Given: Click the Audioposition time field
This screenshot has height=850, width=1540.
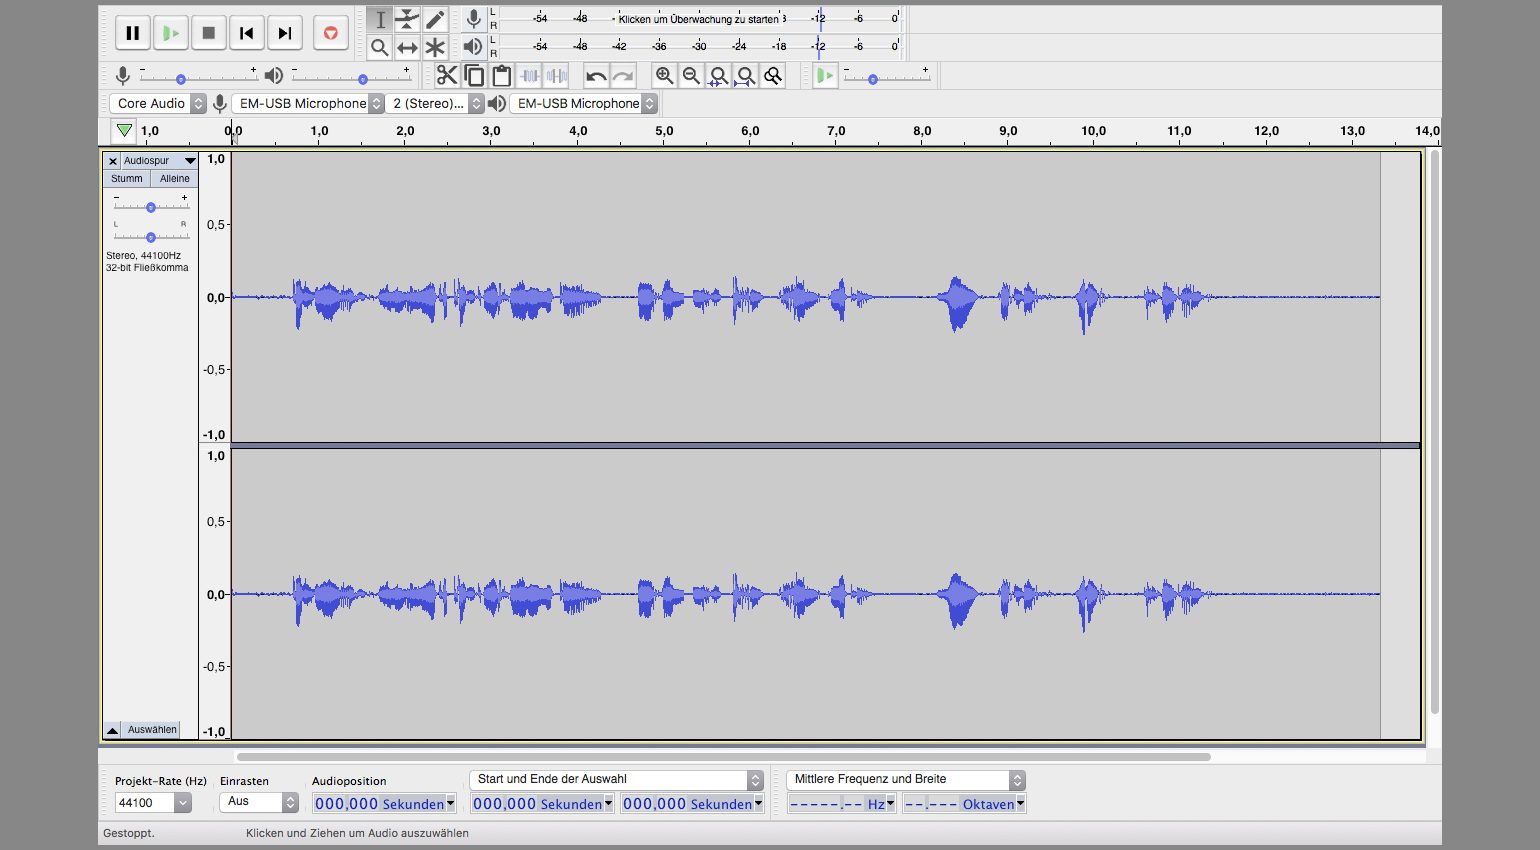Looking at the screenshot, I should click(x=384, y=803).
